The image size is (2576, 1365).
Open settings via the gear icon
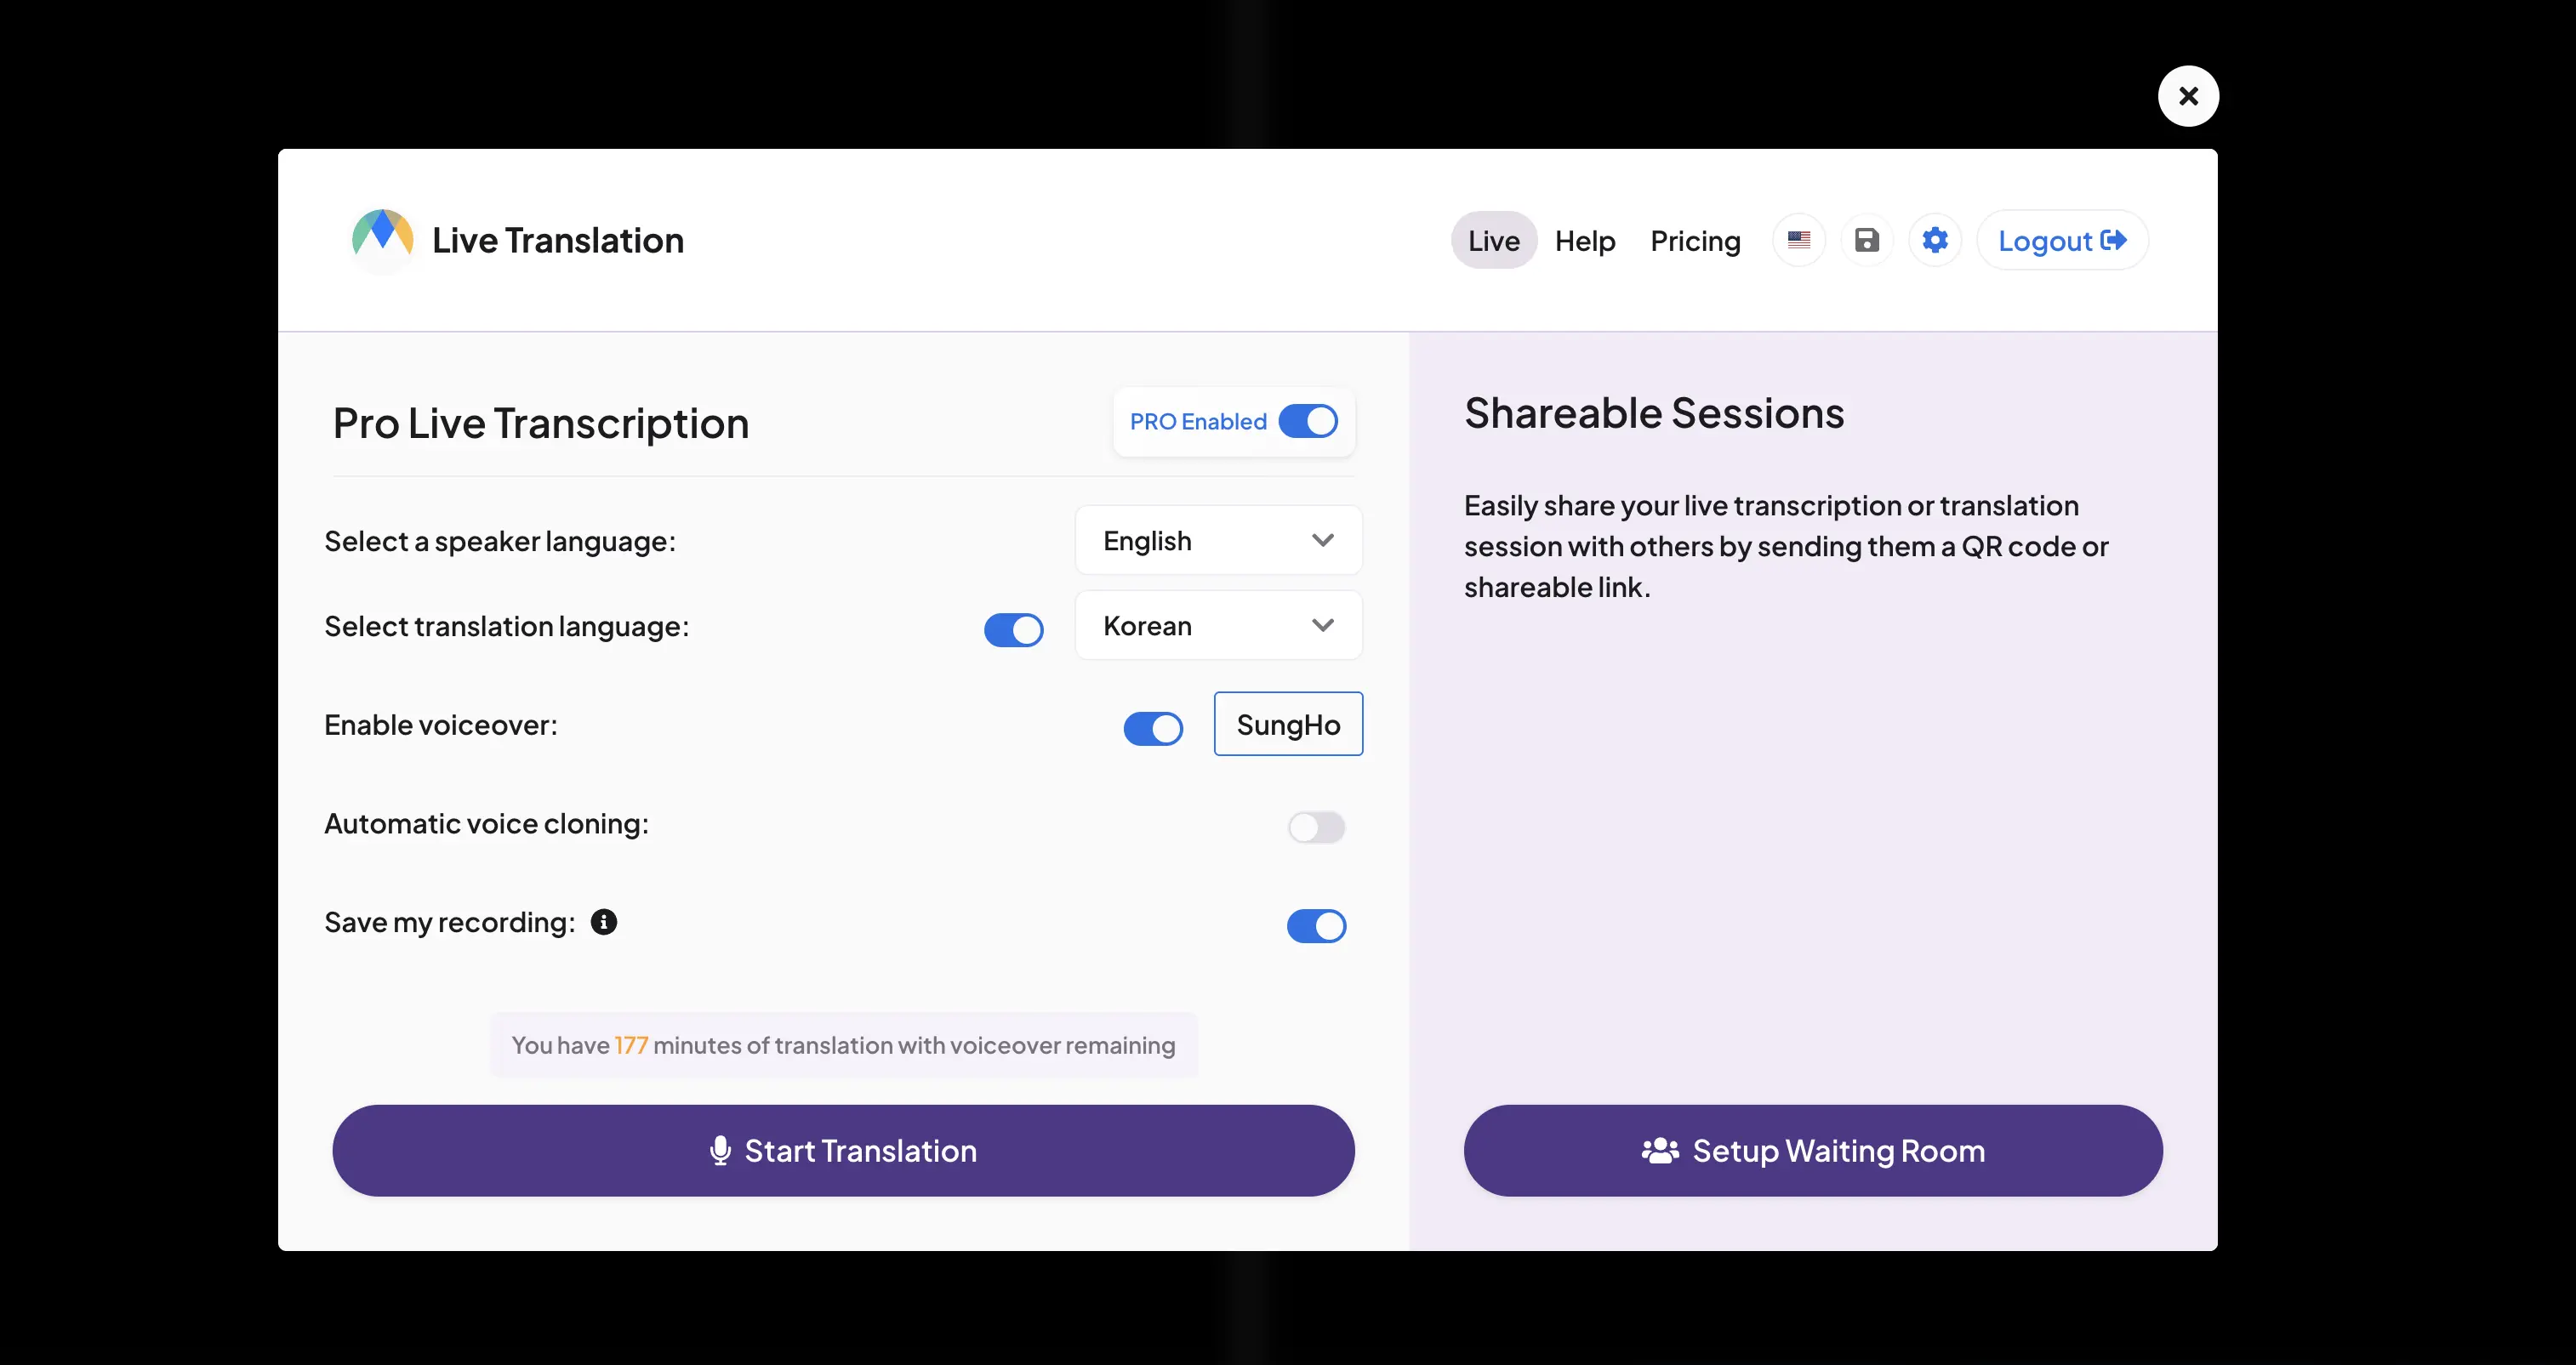[x=1935, y=240]
